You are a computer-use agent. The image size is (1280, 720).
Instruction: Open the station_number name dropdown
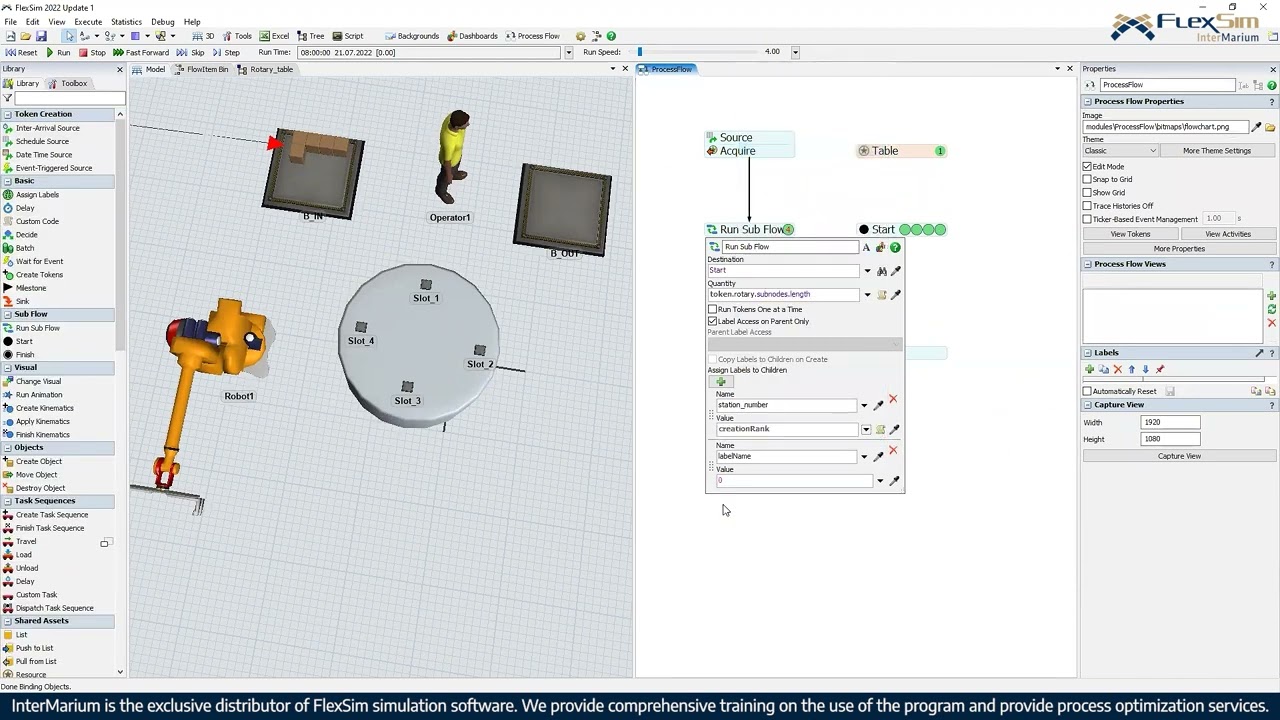(864, 406)
